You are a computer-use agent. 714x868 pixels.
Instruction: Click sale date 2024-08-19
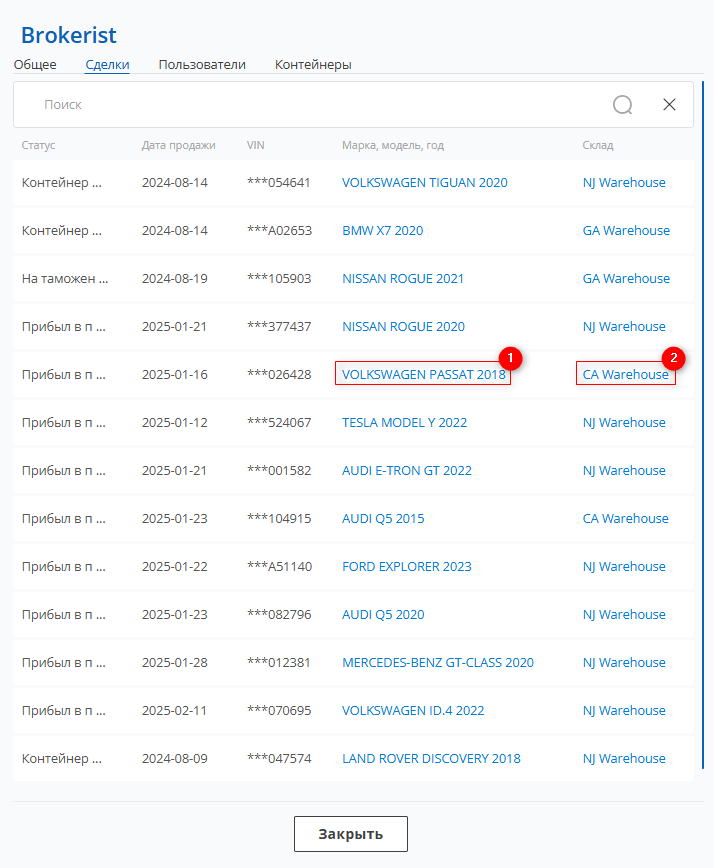174,278
